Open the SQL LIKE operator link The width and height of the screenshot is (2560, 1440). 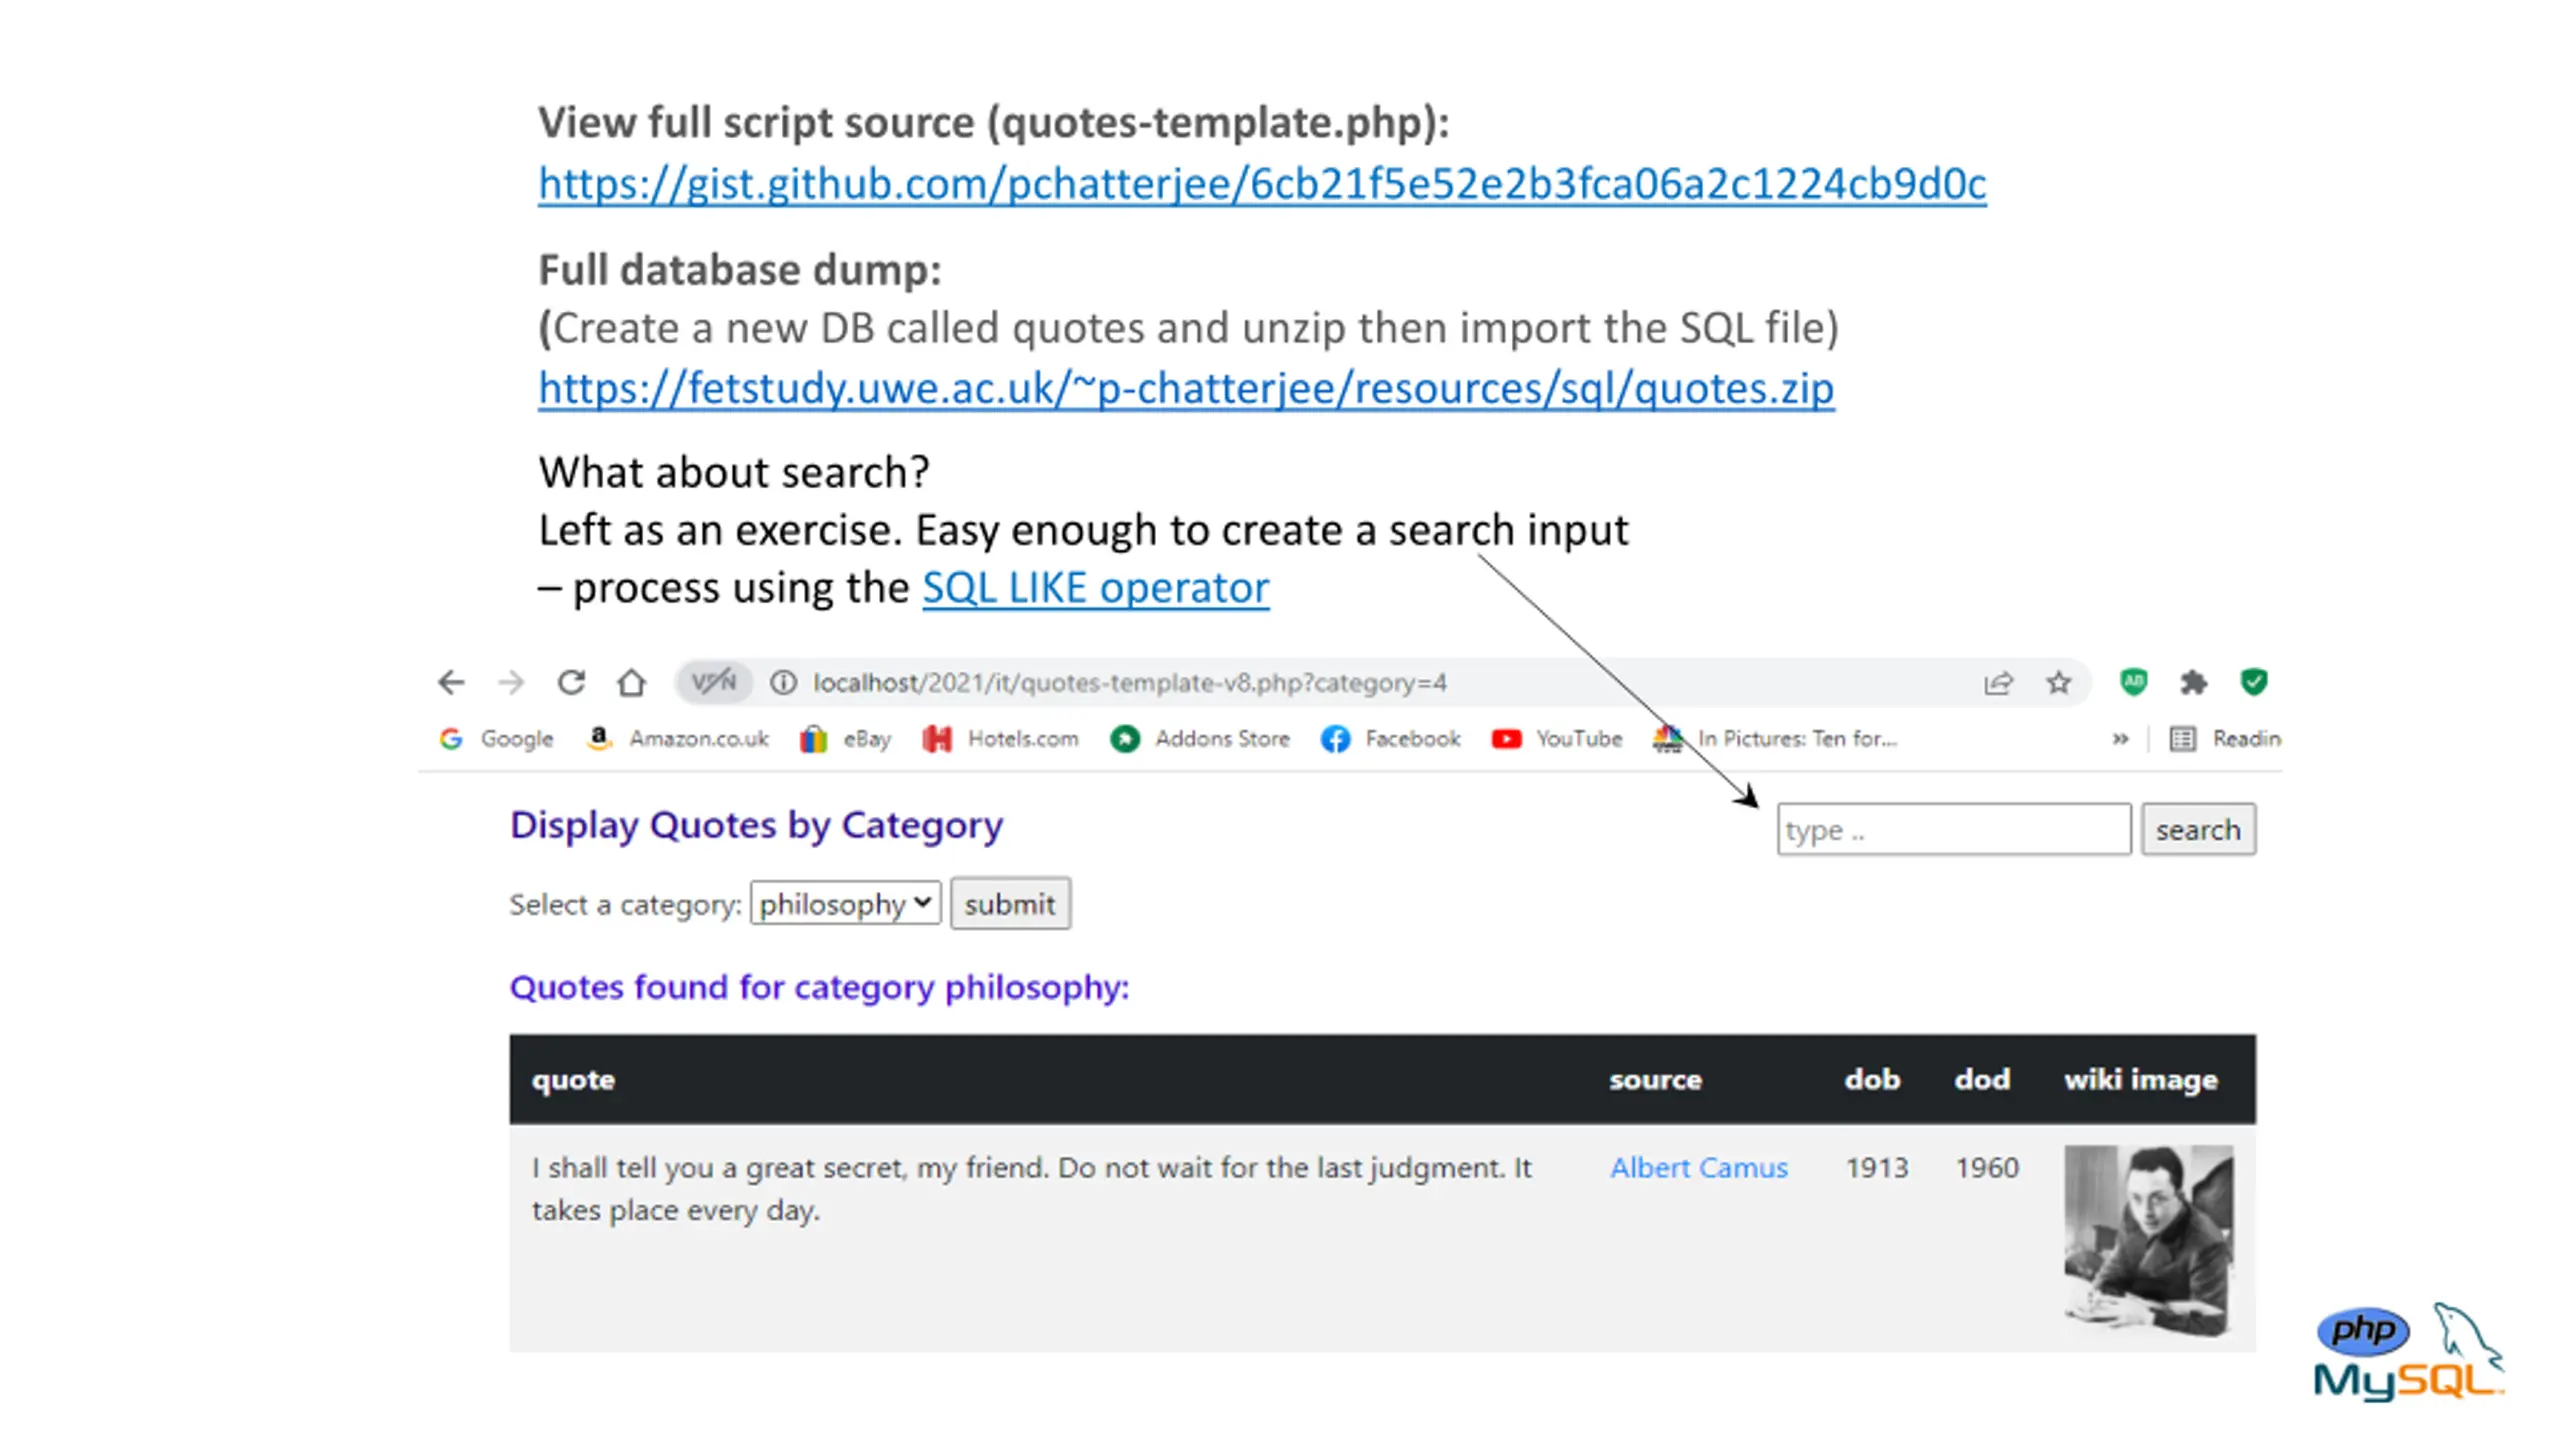click(x=1095, y=588)
